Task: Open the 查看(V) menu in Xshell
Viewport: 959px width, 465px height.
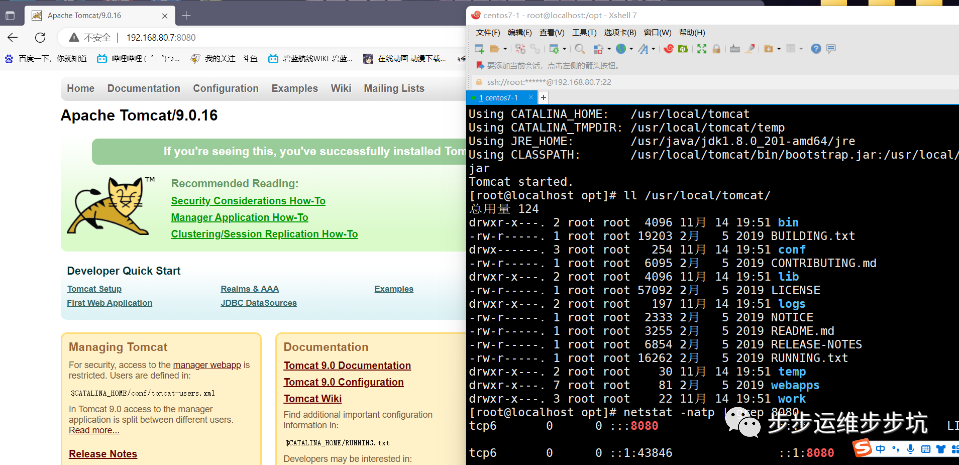Action: click(552, 32)
